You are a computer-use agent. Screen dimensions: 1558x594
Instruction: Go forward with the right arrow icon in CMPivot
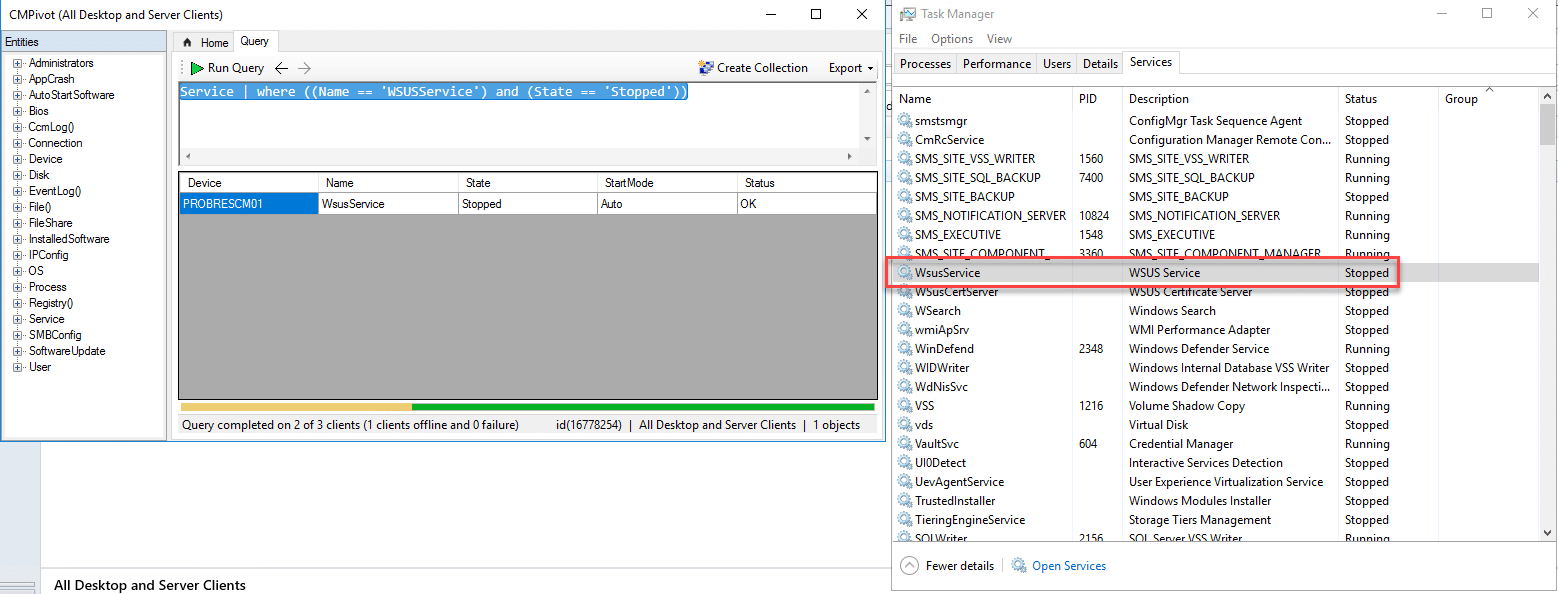click(305, 68)
